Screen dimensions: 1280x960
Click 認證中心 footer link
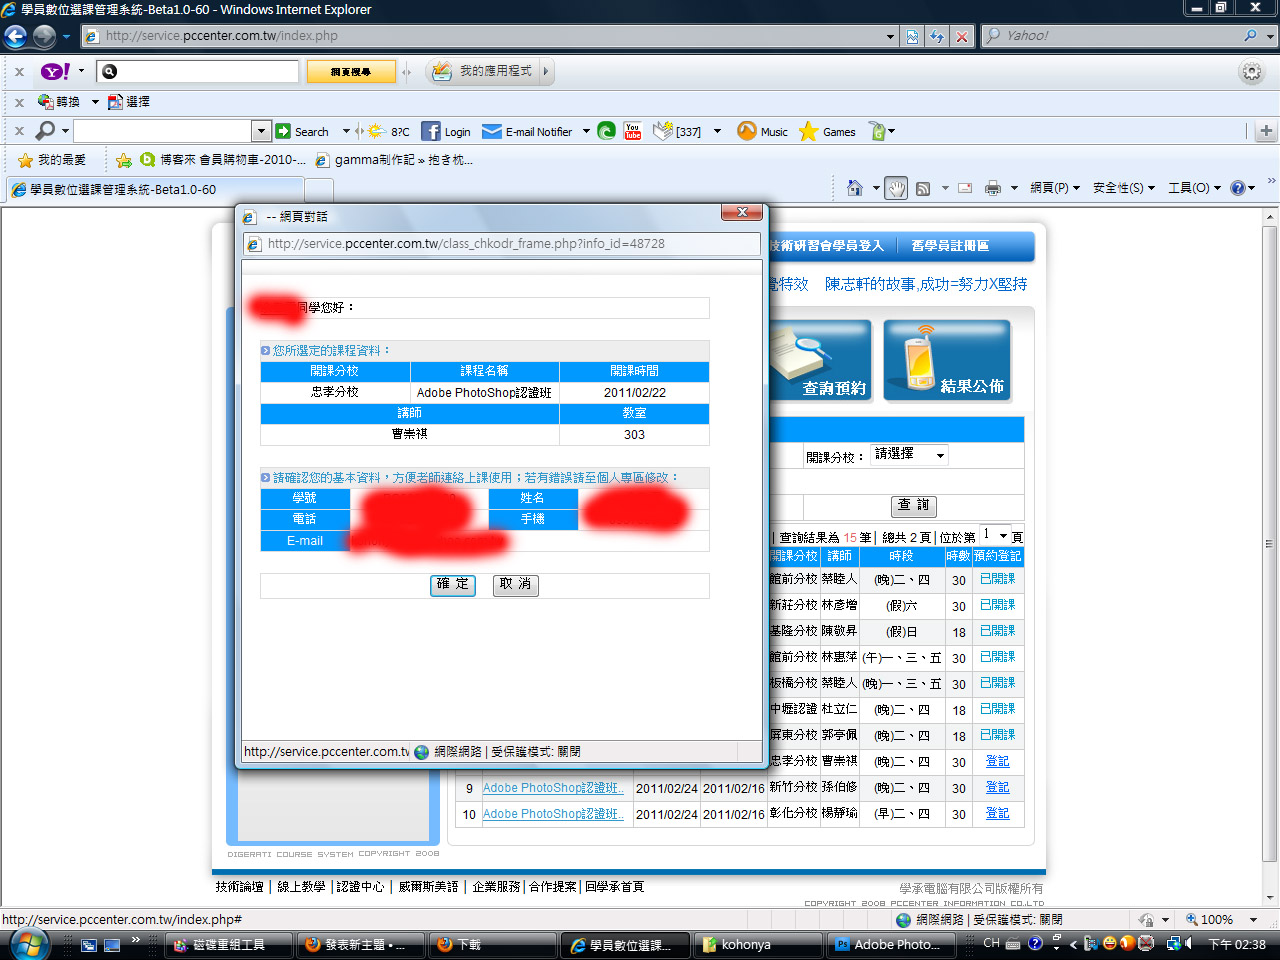coord(360,887)
